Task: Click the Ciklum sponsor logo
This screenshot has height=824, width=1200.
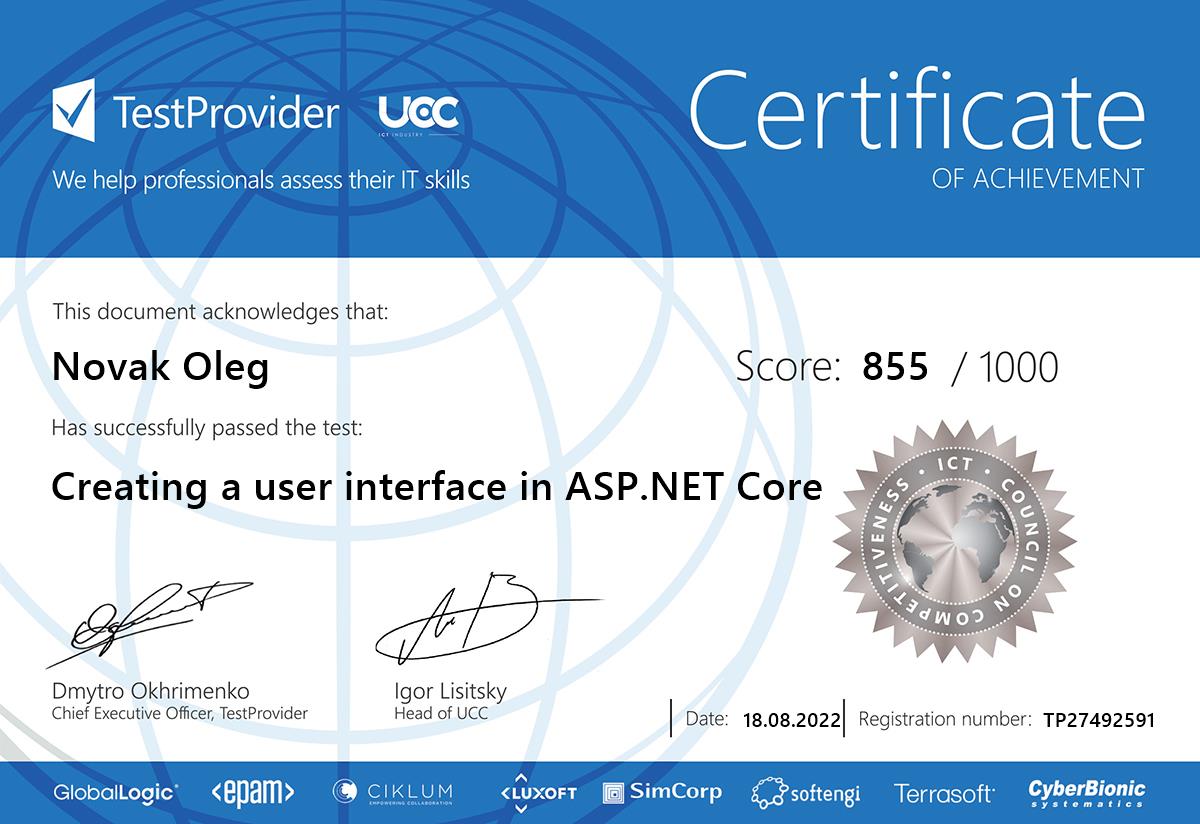Action: coord(393,793)
